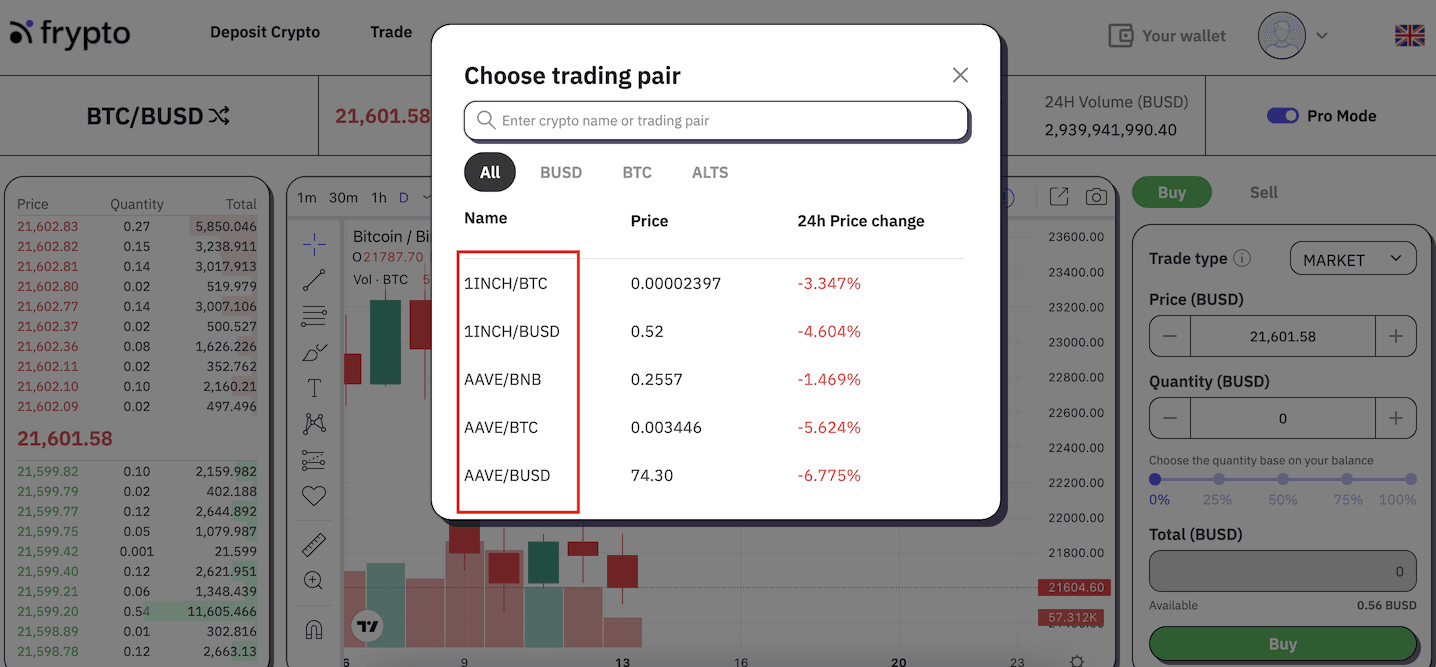
Task: Click the trading pair search field
Action: [x=717, y=120]
